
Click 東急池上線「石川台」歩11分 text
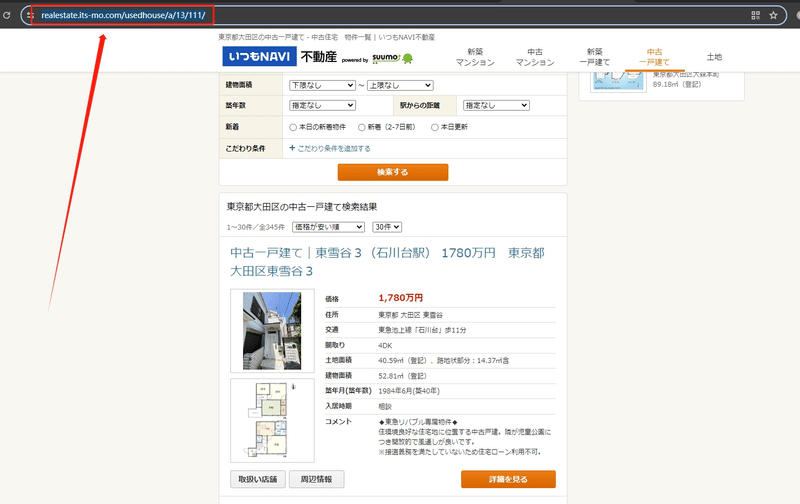coord(422,330)
